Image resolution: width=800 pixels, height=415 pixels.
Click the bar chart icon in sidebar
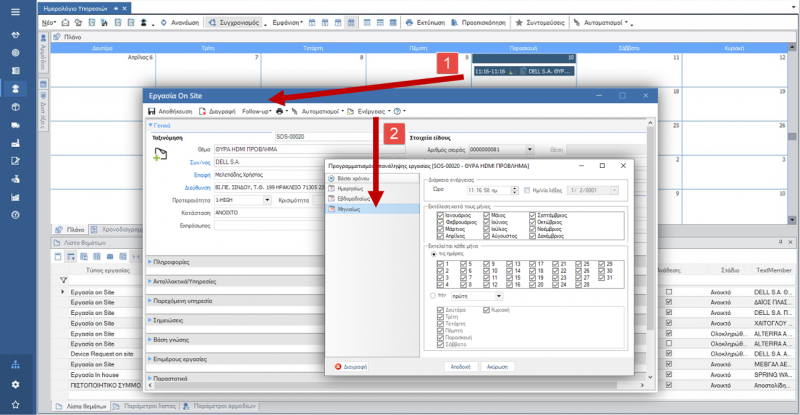15,197
